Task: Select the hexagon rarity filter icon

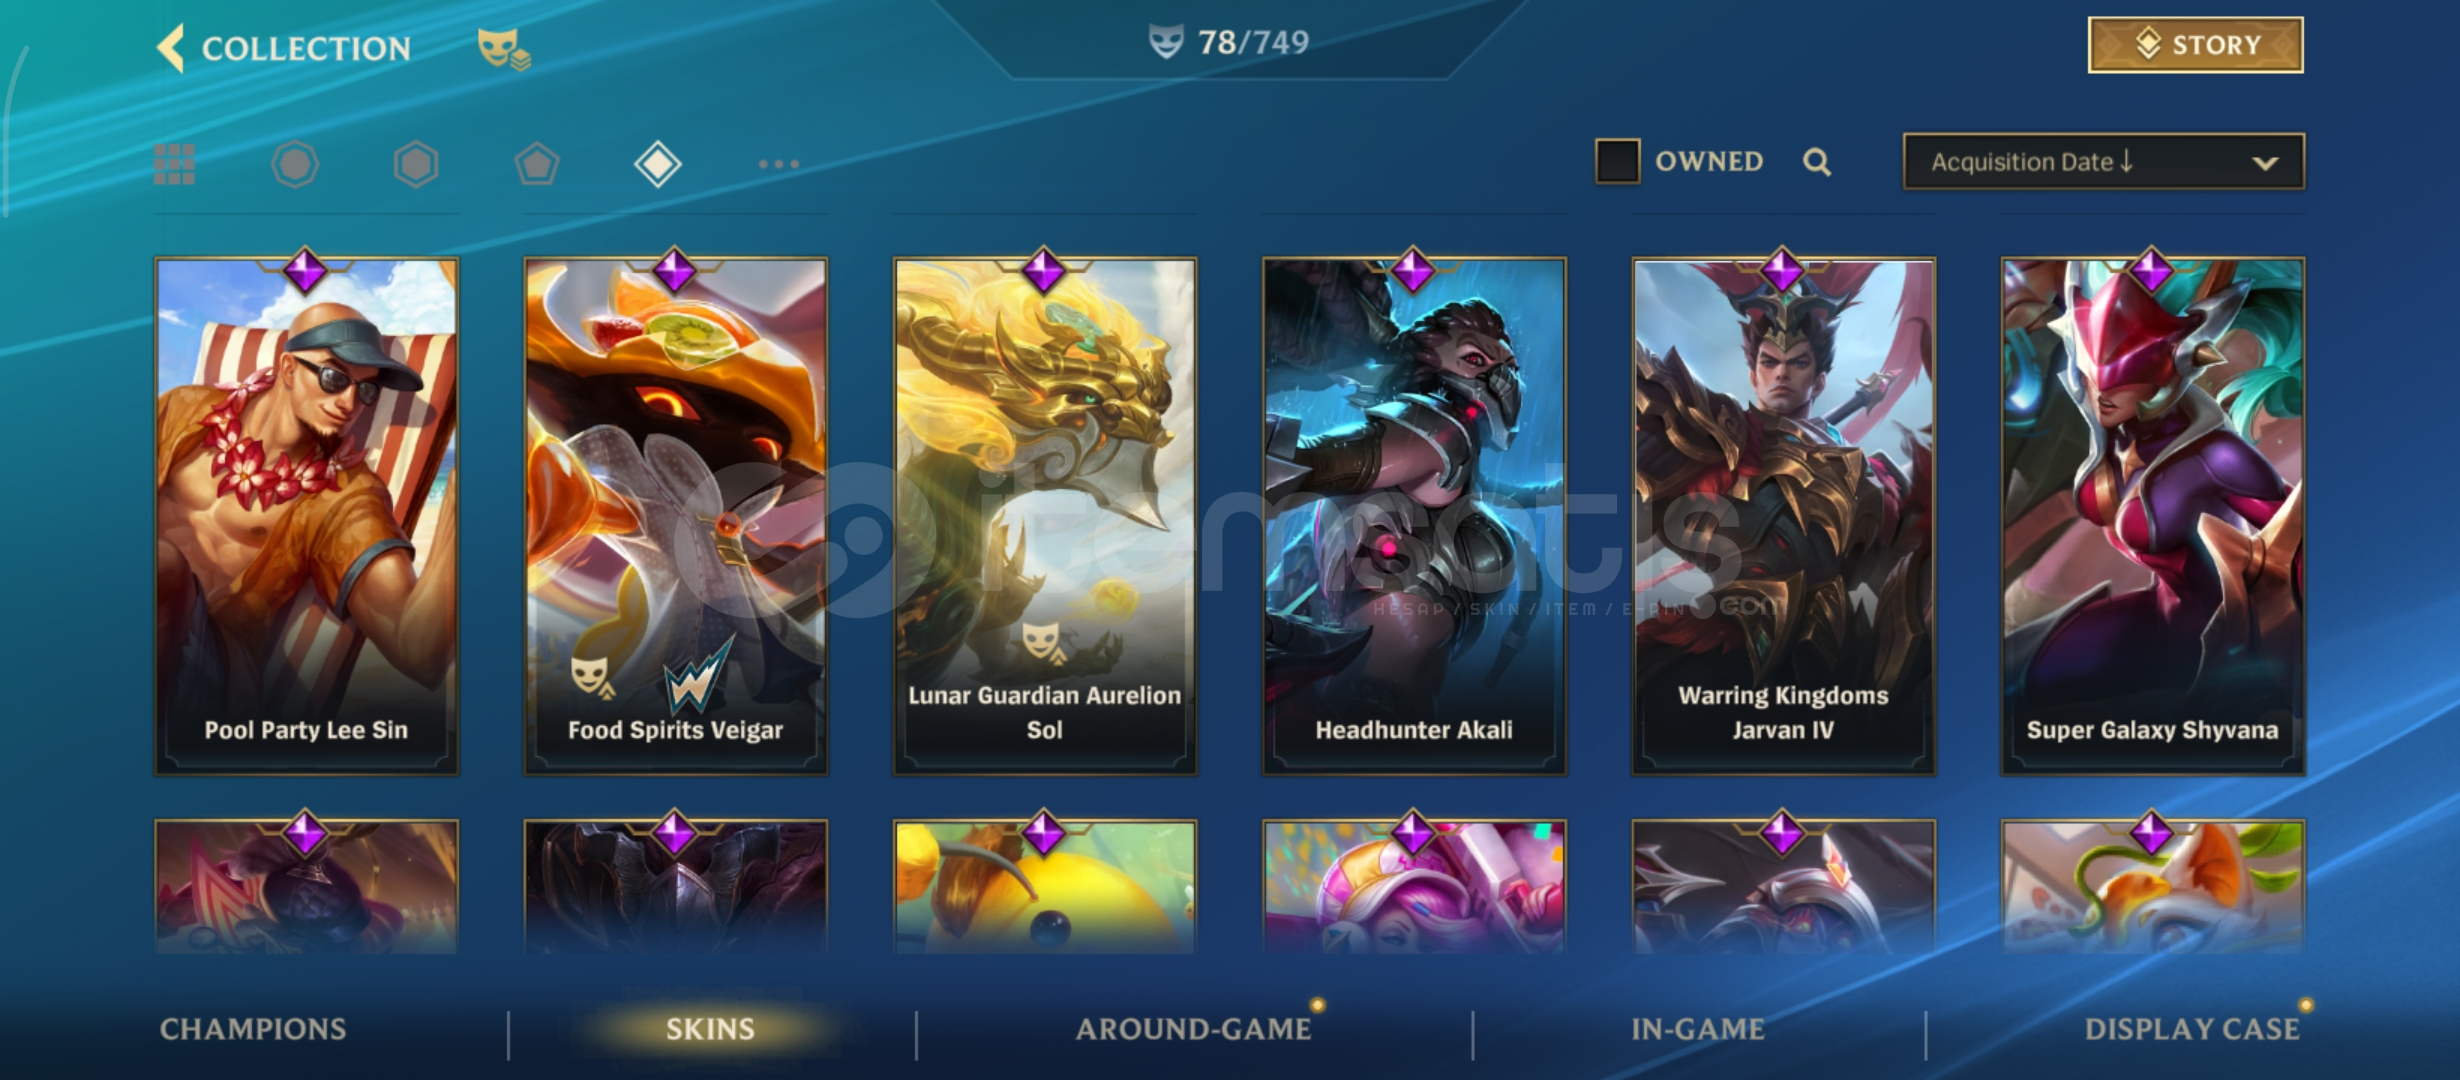Action: pyautogui.click(x=416, y=164)
